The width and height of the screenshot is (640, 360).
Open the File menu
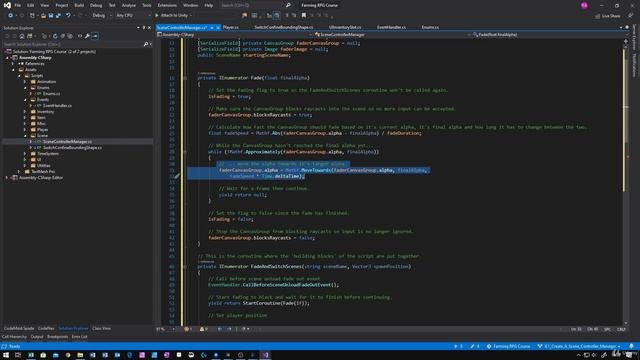[18, 5]
